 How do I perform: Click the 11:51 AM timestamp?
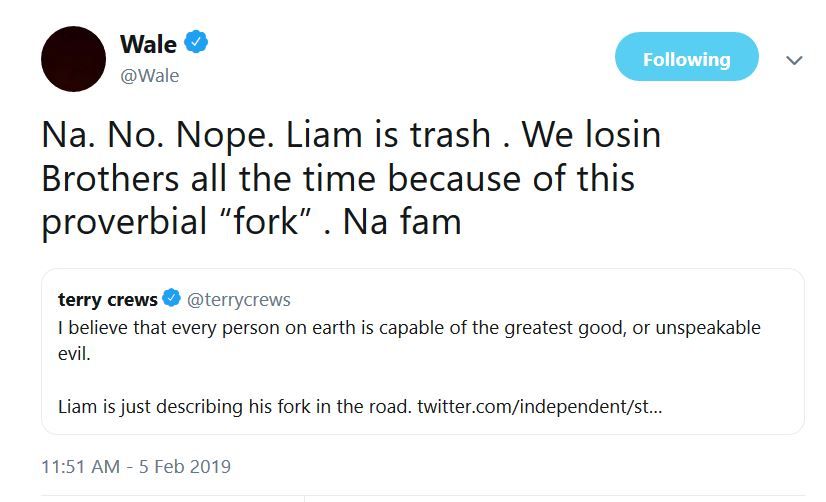point(79,466)
